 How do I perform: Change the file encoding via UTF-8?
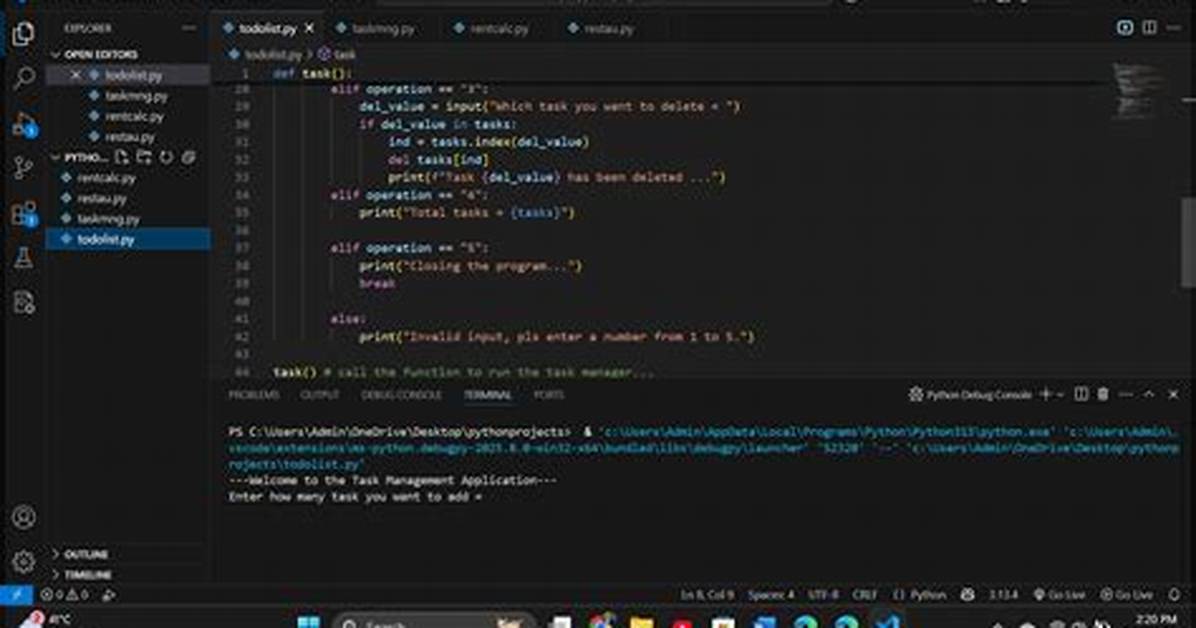point(823,594)
